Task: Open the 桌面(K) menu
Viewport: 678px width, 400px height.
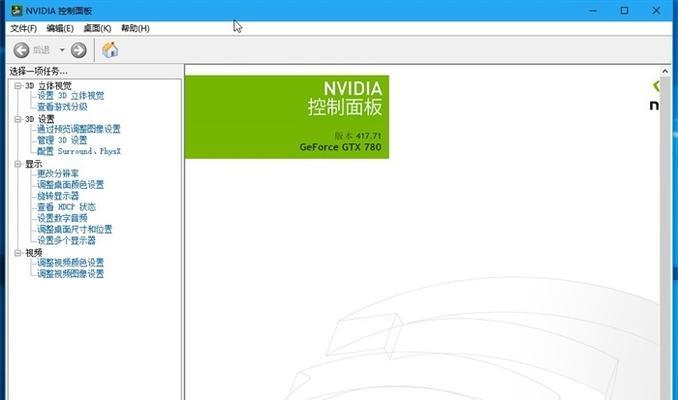Action: point(97,28)
